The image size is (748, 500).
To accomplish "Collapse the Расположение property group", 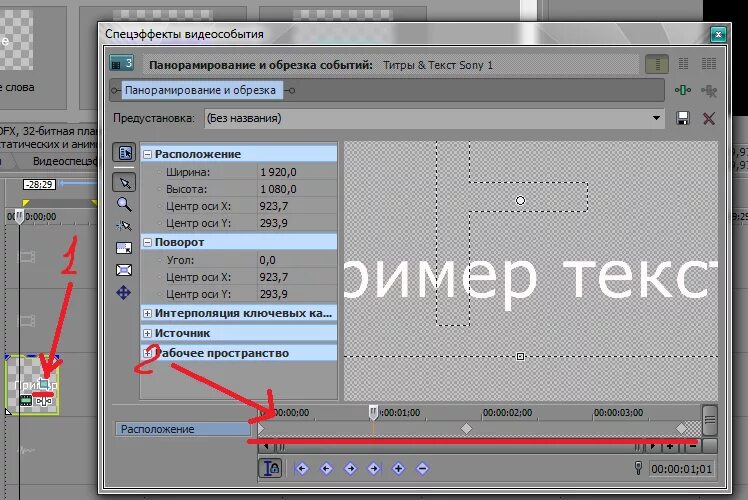I will point(148,154).
